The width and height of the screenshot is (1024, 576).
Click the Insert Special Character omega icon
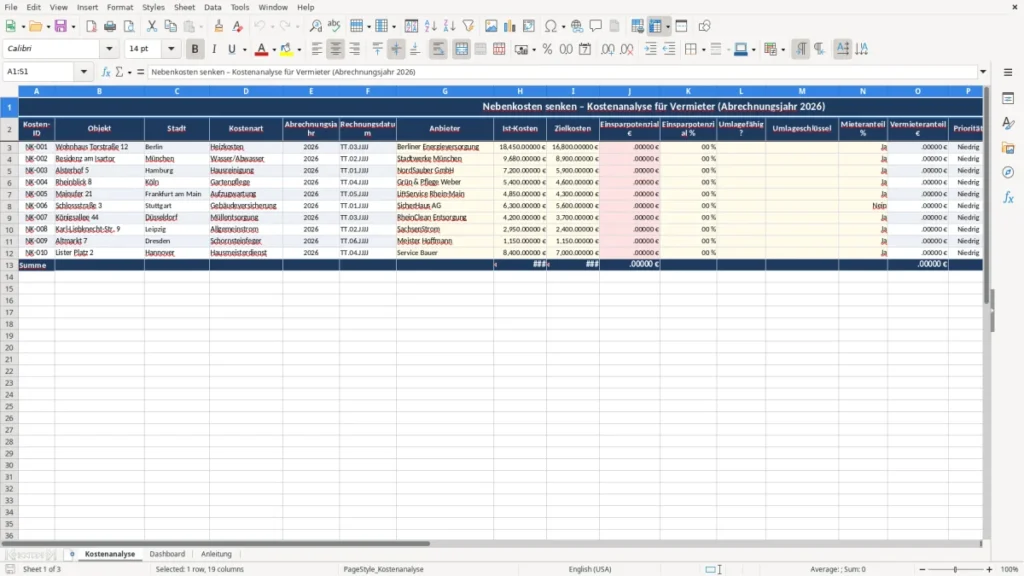click(x=551, y=26)
